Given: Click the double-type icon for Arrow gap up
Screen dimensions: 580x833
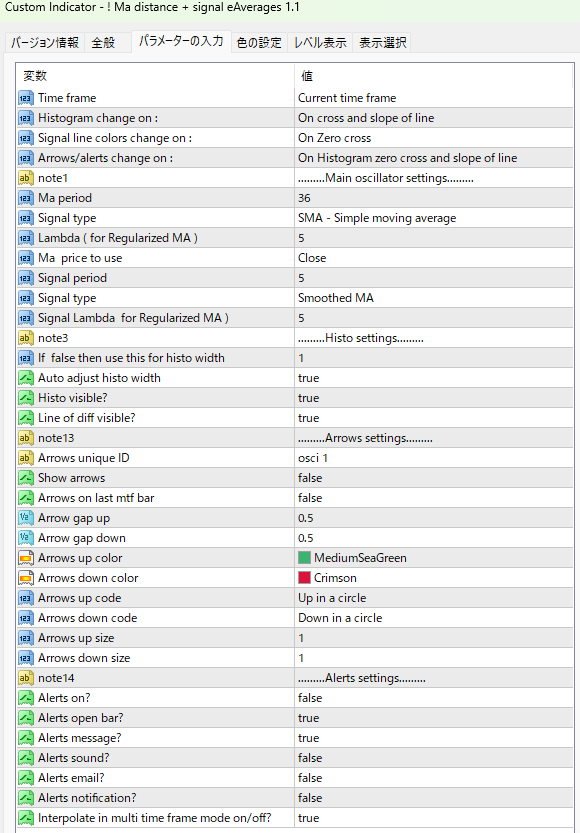Looking at the screenshot, I should 25,518.
